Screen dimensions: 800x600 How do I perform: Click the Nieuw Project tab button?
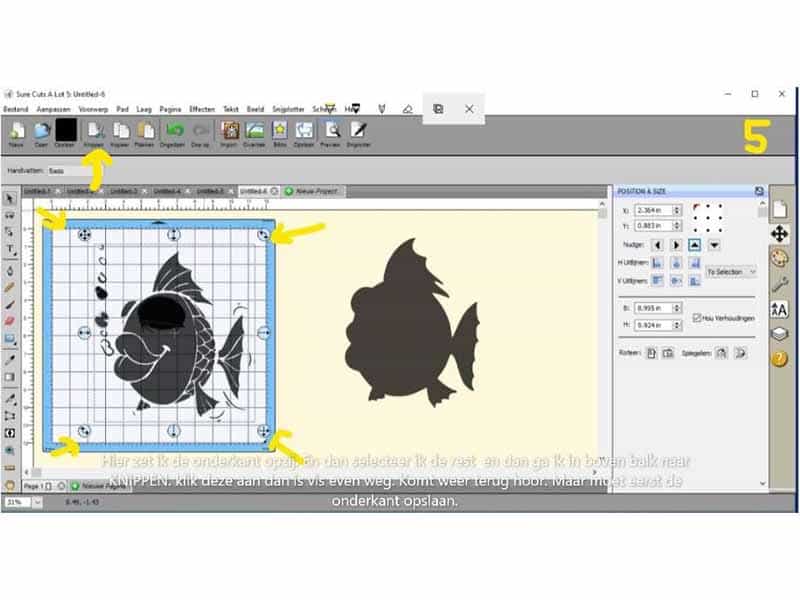pos(312,191)
